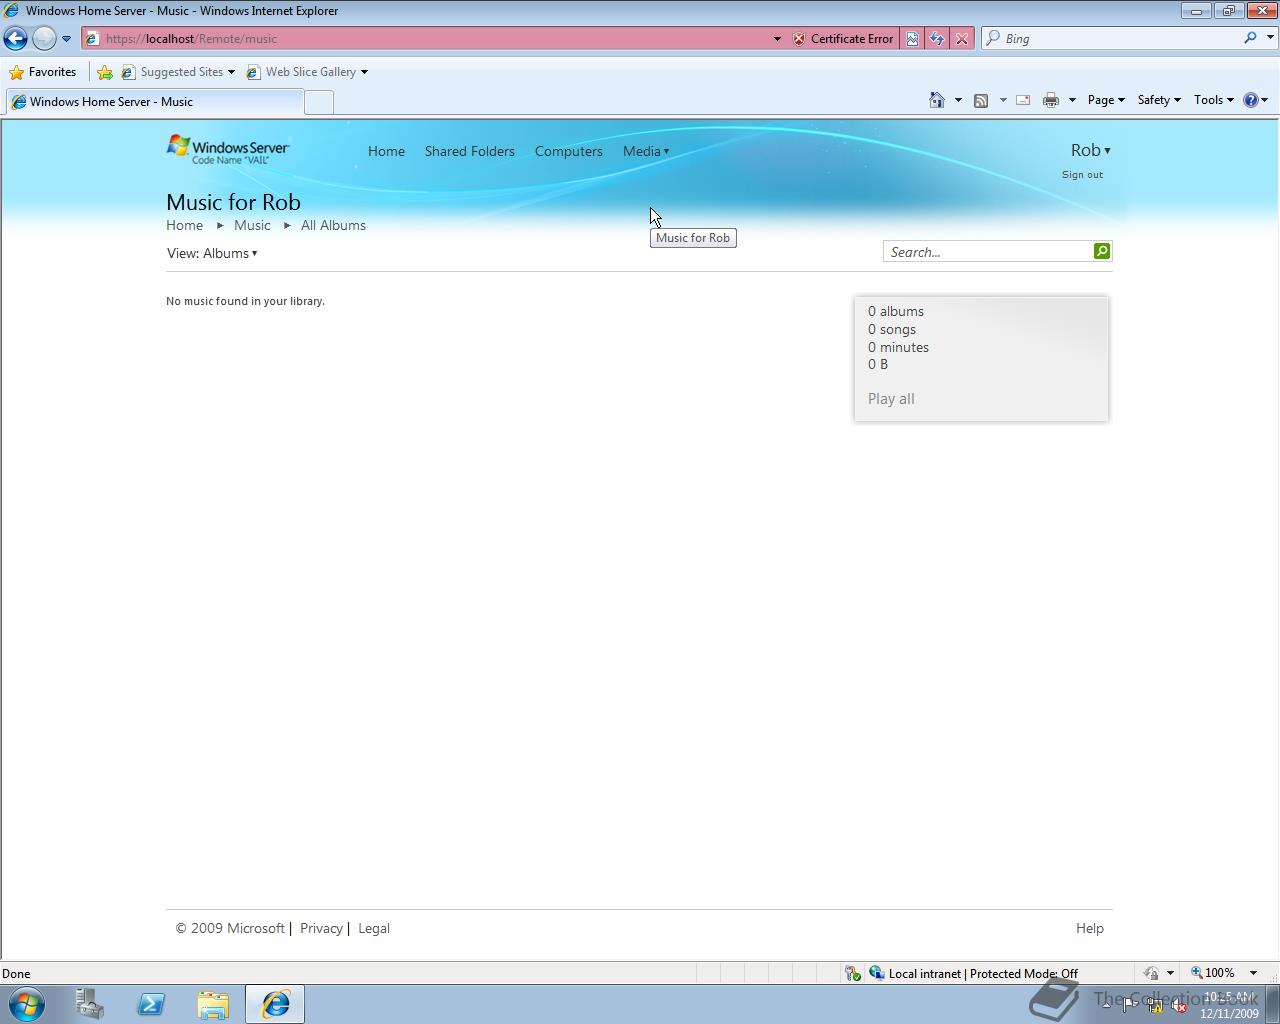The image size is (1280, 1024).
Task: Stop loading with the red X icon
Action: click(961, 39)
